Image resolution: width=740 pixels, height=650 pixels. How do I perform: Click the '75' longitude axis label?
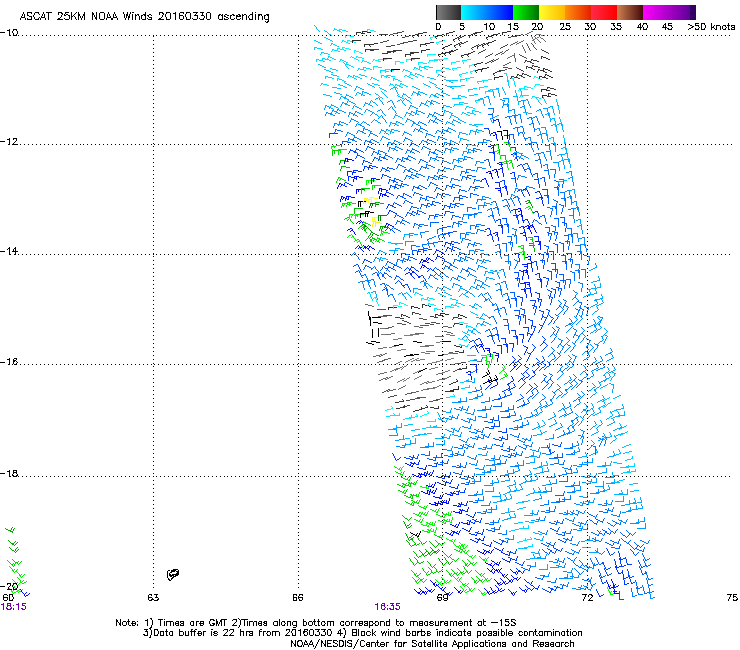[732, 598]
